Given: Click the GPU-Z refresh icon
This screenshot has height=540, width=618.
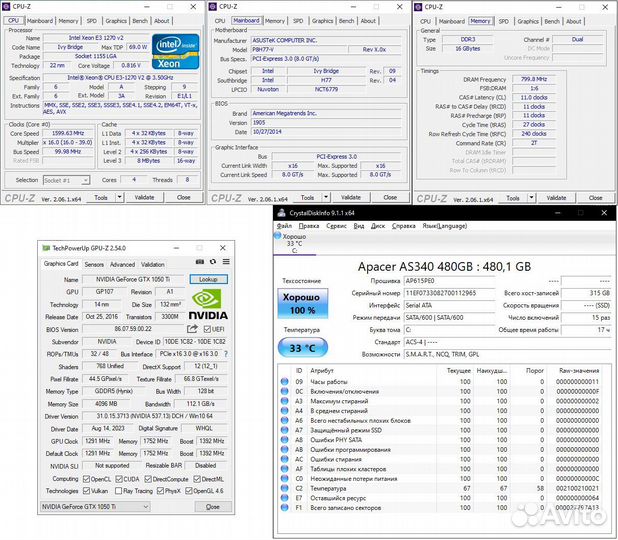Looking at the screenshot, I should point(213,262).
